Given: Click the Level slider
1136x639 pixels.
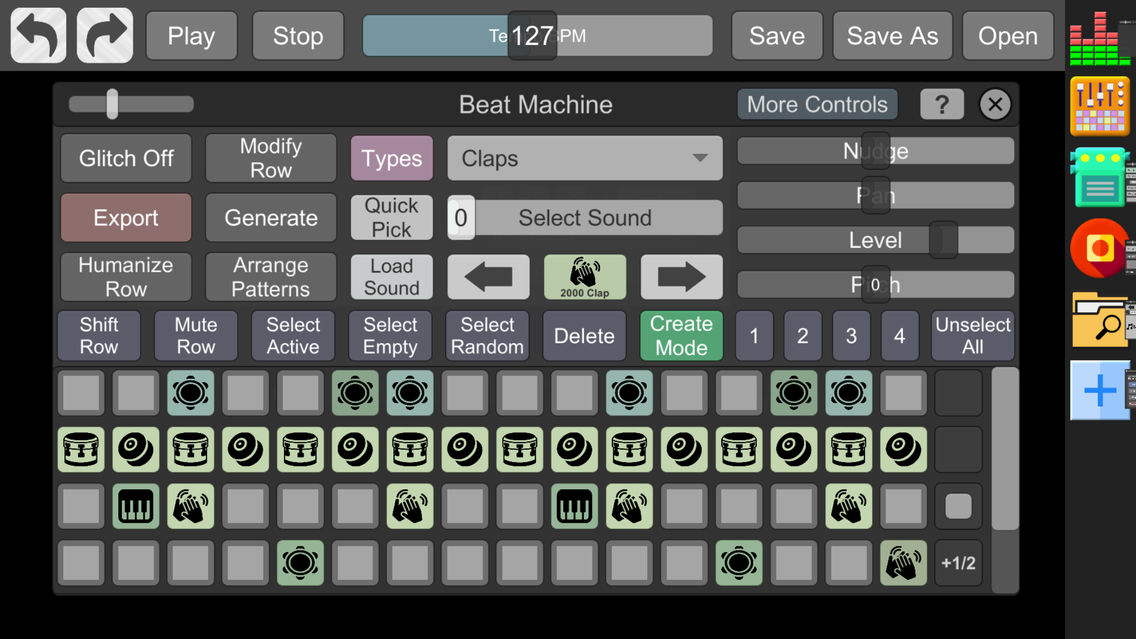Looking at the screenshot, I should pos(875,240).
